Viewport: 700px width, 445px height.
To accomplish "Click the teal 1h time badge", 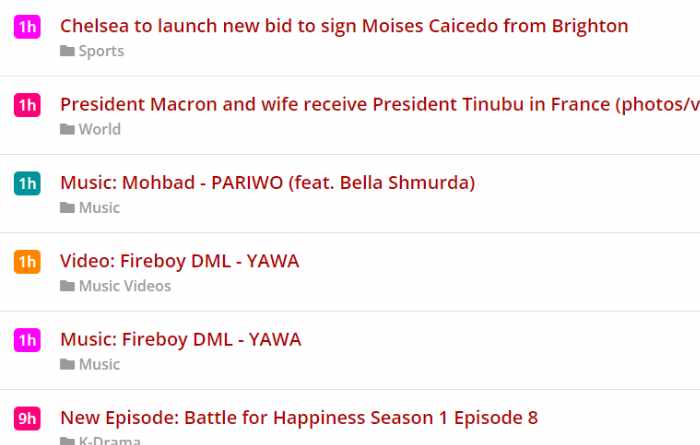I will pyautogui.click(x=27, y=183).
